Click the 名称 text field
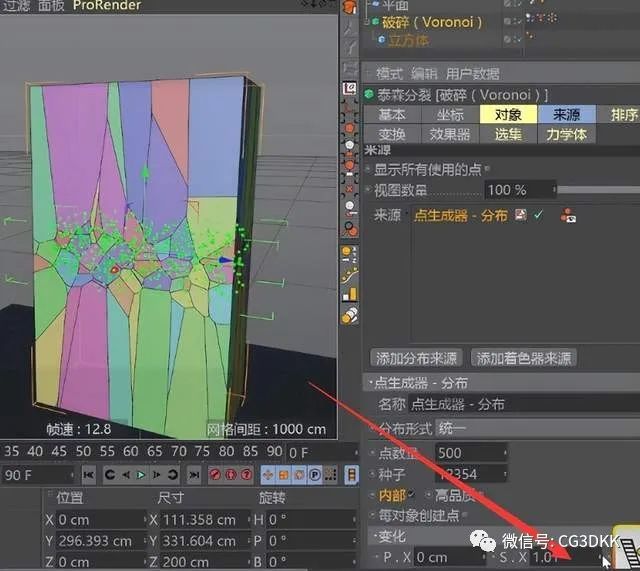Screen dimensions: 640x571 (x=525, y=404)
